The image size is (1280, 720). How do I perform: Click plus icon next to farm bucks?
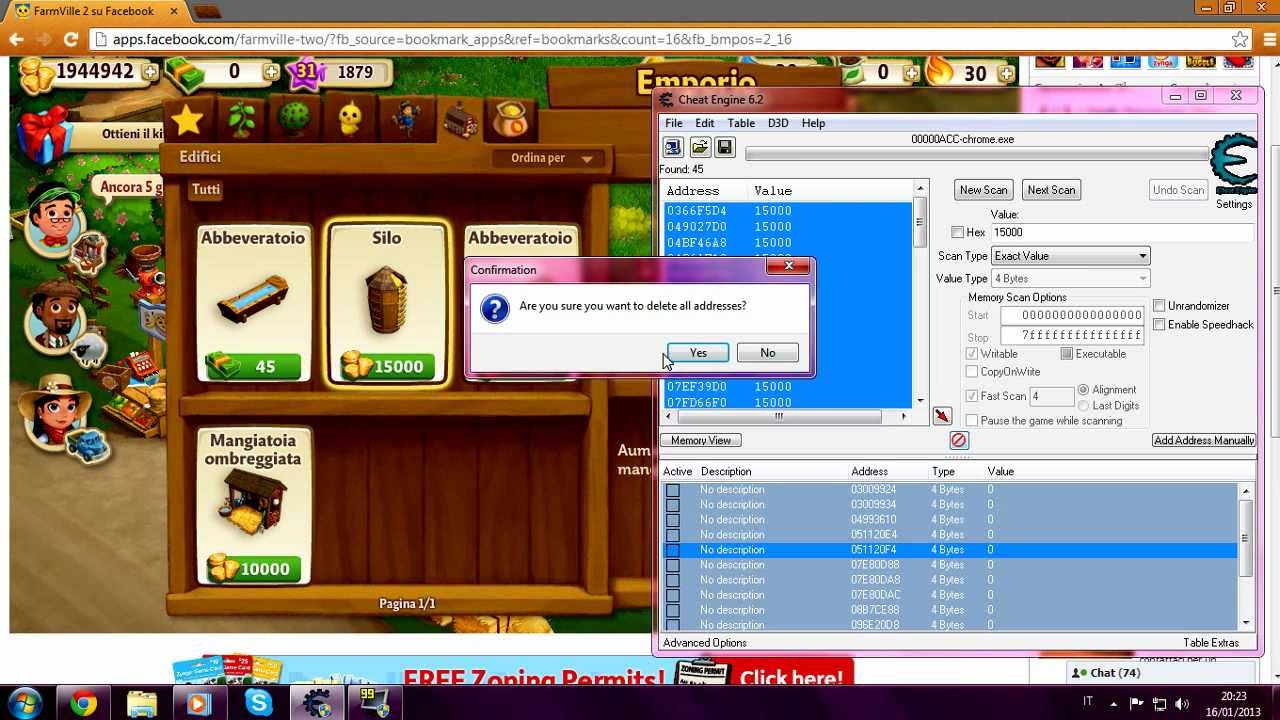(x=271, y=72)
